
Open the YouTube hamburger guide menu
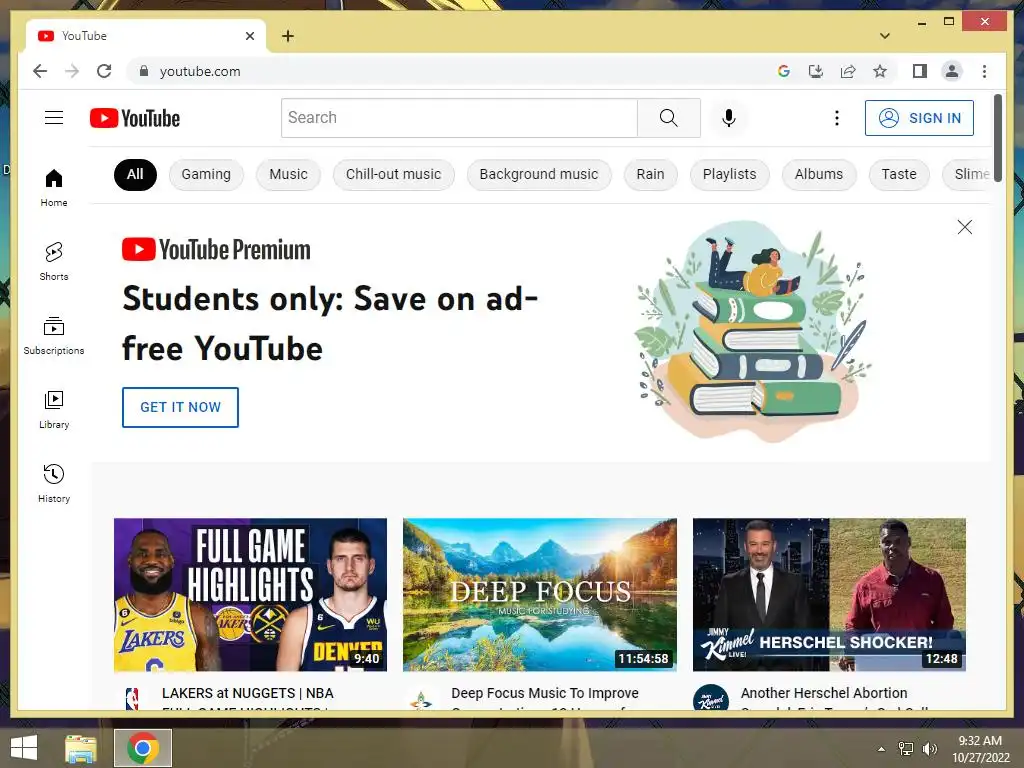(x=54, y=118)
